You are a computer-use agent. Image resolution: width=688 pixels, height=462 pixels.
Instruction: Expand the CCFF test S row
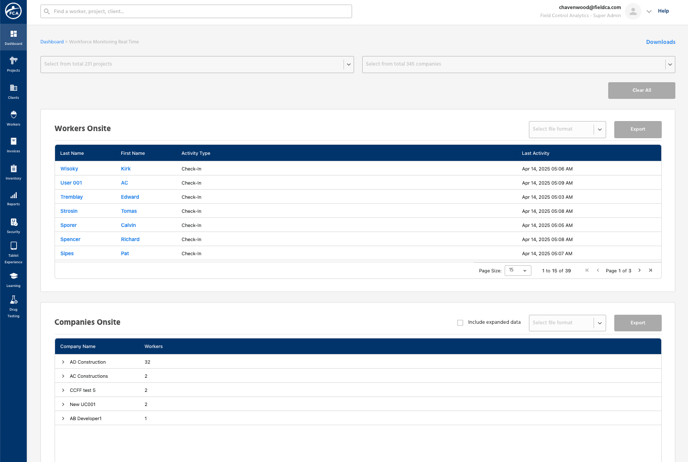[63, 390]
